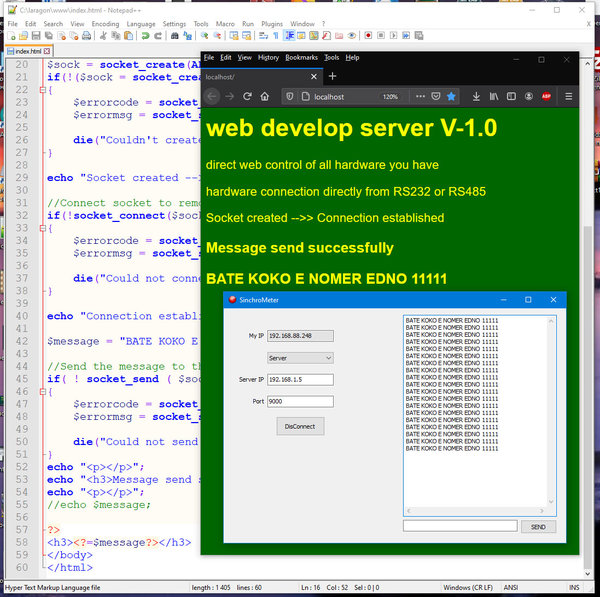This screenshot has height=597, width=600.
Task: Click the Redo arrow icon in Notepad++
Action: pyautogui.click(x=158, y=36)
